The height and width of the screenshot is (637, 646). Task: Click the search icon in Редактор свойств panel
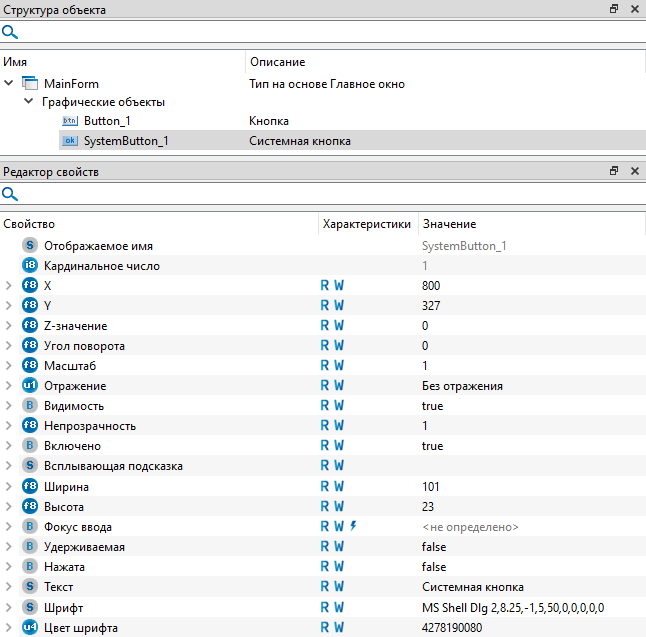tap(10, 194)
